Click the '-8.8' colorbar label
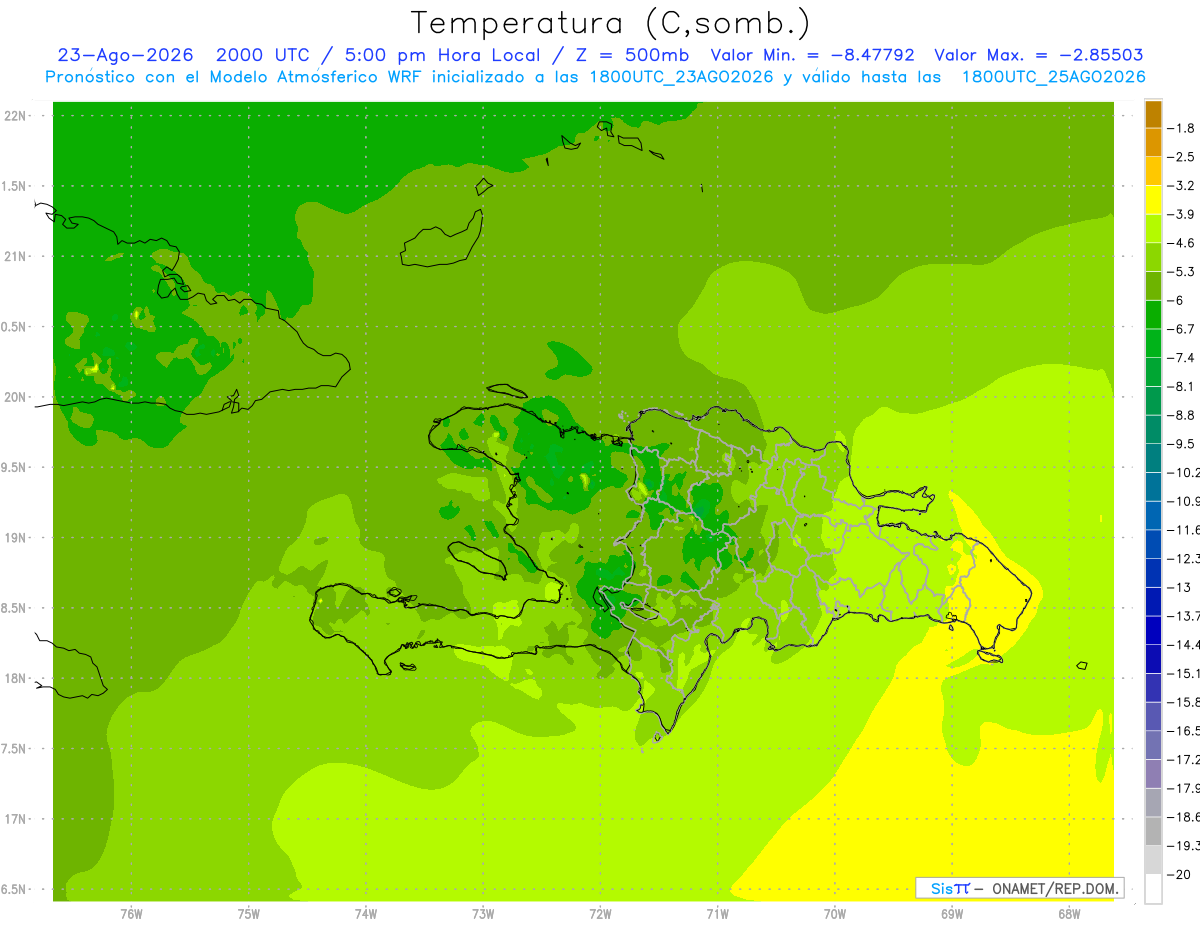The height and width of the screenshot is (927, 1200). click(1182, 415)
